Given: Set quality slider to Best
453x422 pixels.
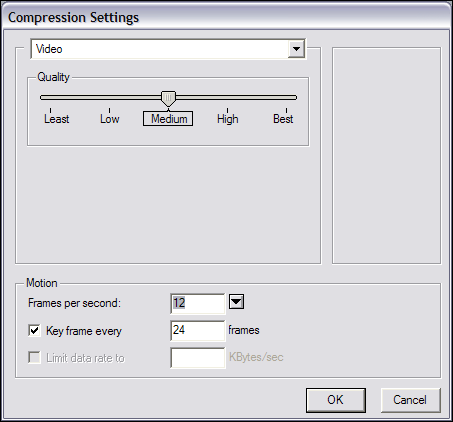Looking at the screenshot, I should tap(283, 119).
